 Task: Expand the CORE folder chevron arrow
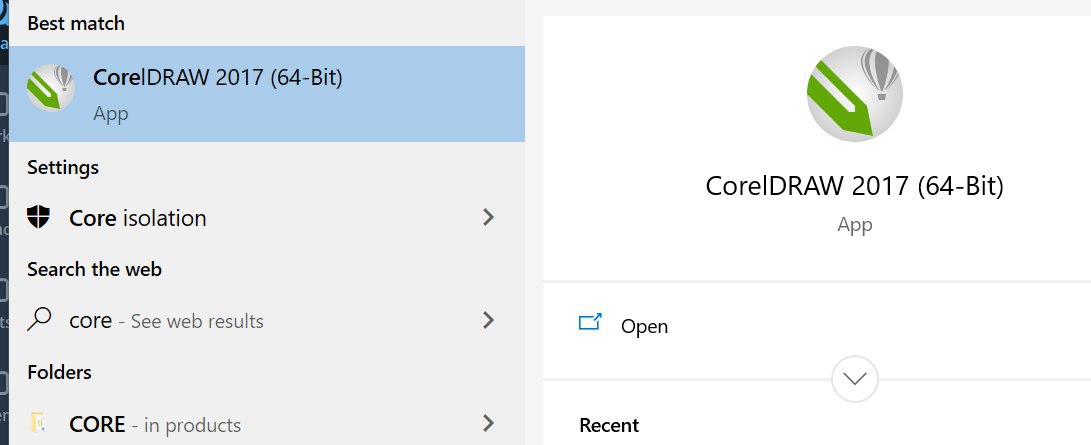[488, 423]
